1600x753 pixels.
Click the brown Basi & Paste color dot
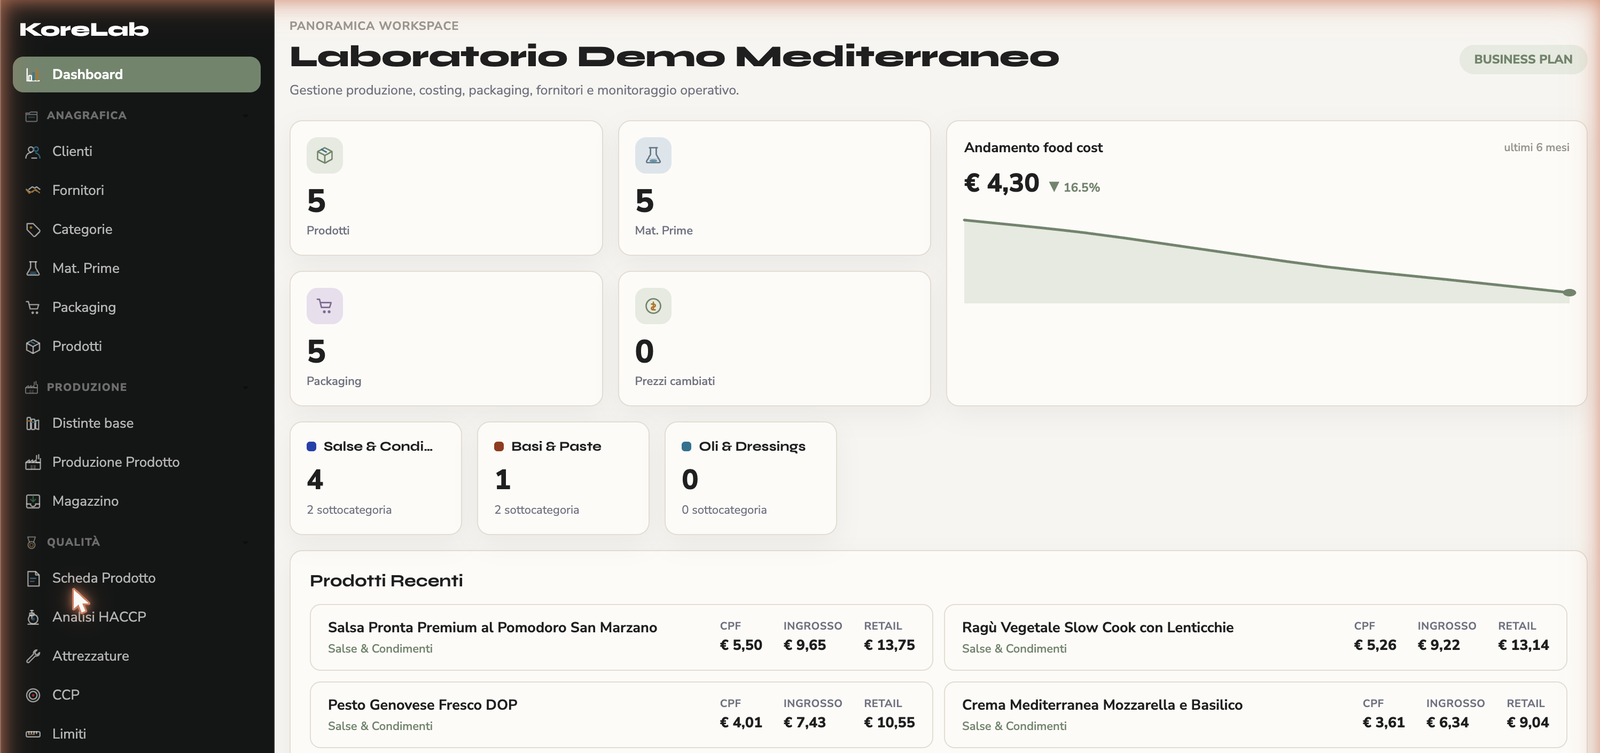[499, 447]
